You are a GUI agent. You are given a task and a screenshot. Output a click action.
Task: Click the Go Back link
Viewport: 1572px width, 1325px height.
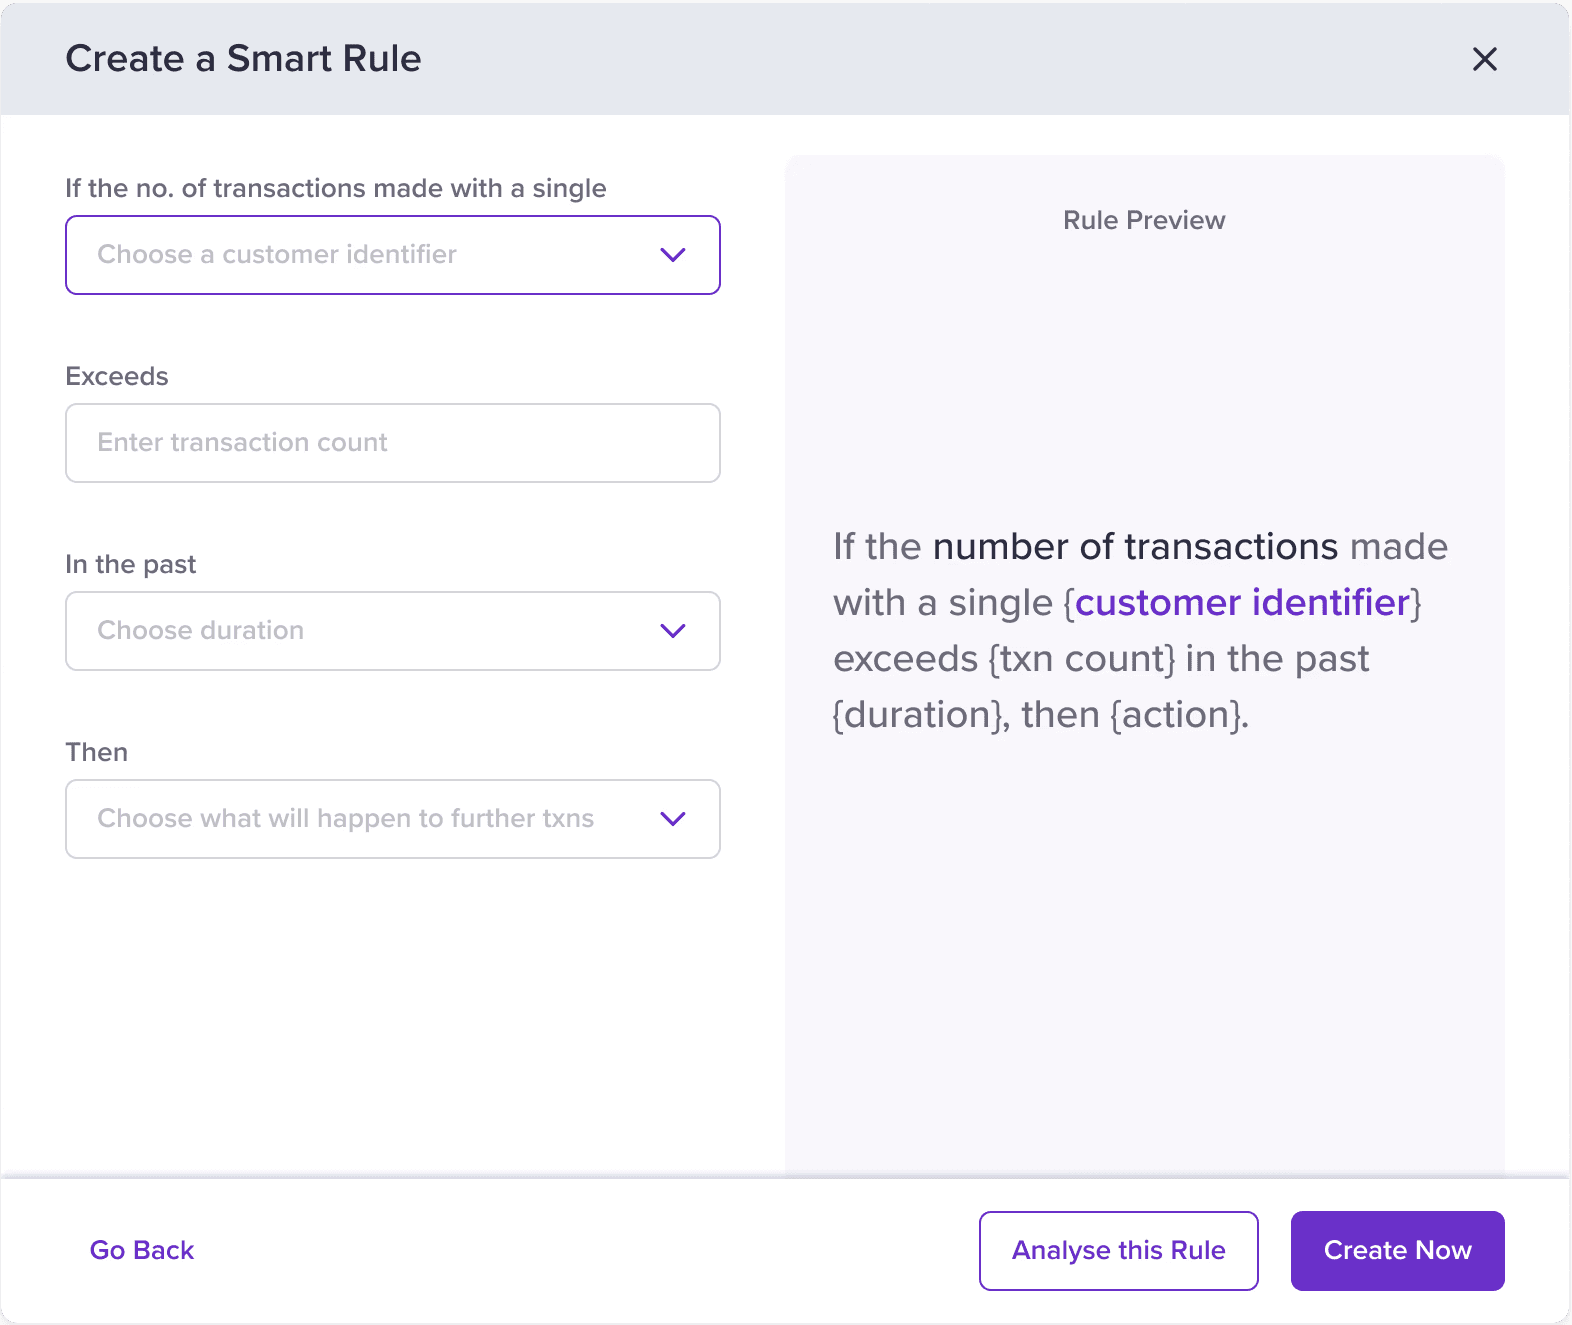(x=142, y=1250)
